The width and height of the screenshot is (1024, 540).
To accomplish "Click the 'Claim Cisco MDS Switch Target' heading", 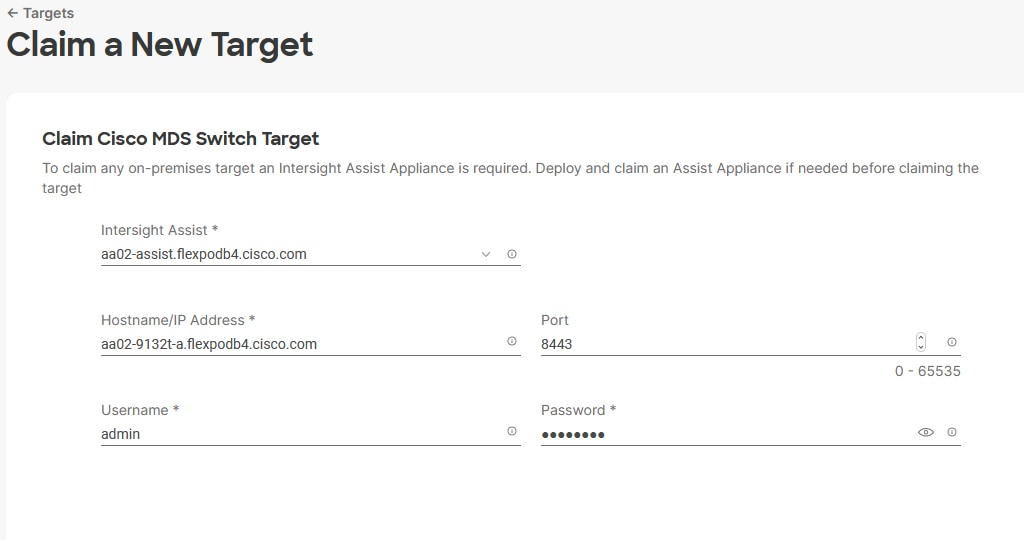I will [181, 139].
